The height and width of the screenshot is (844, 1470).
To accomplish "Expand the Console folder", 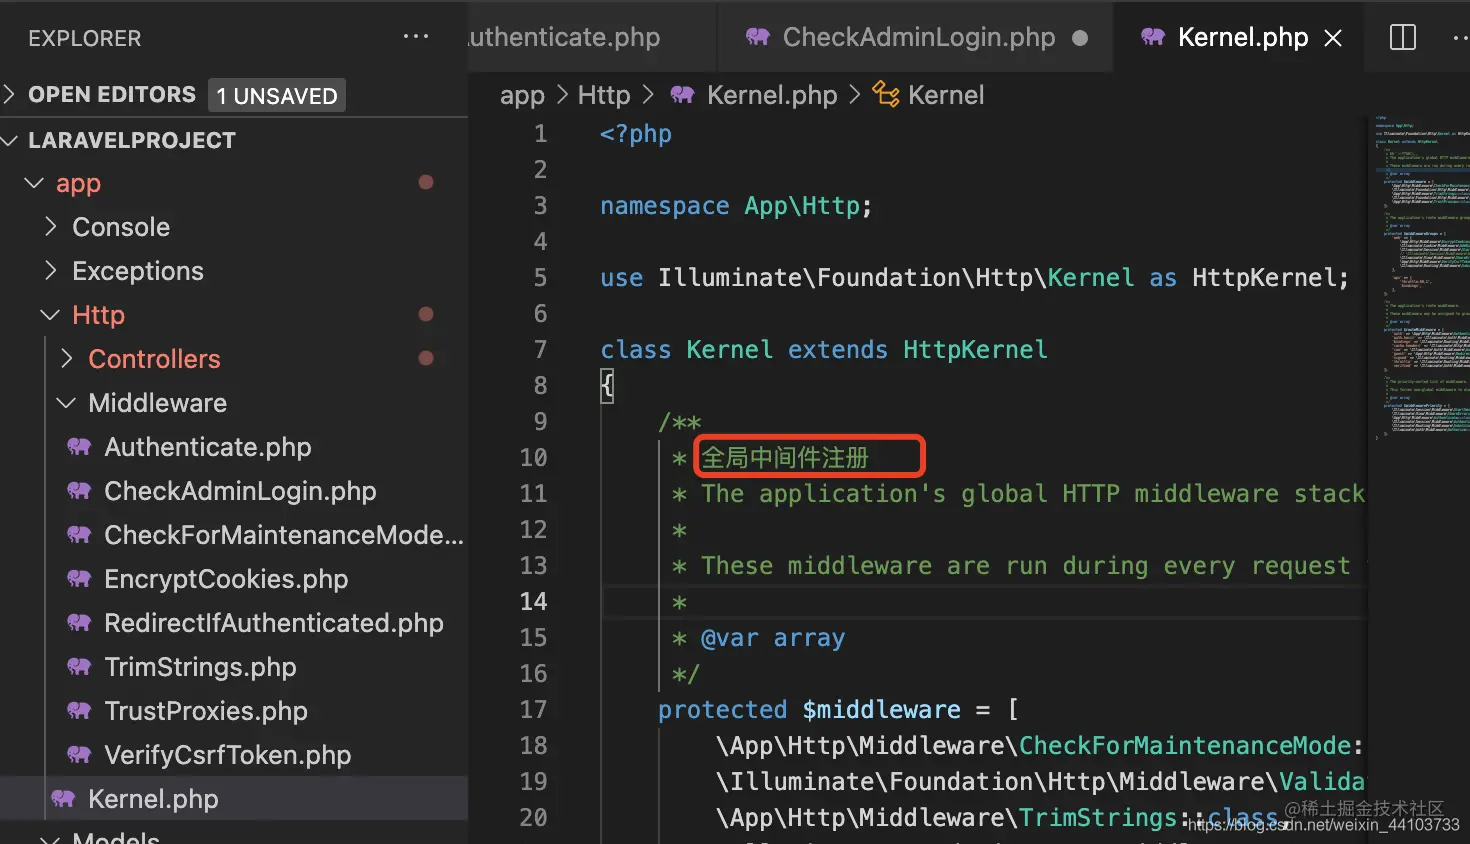I will (x=51, y=227).
